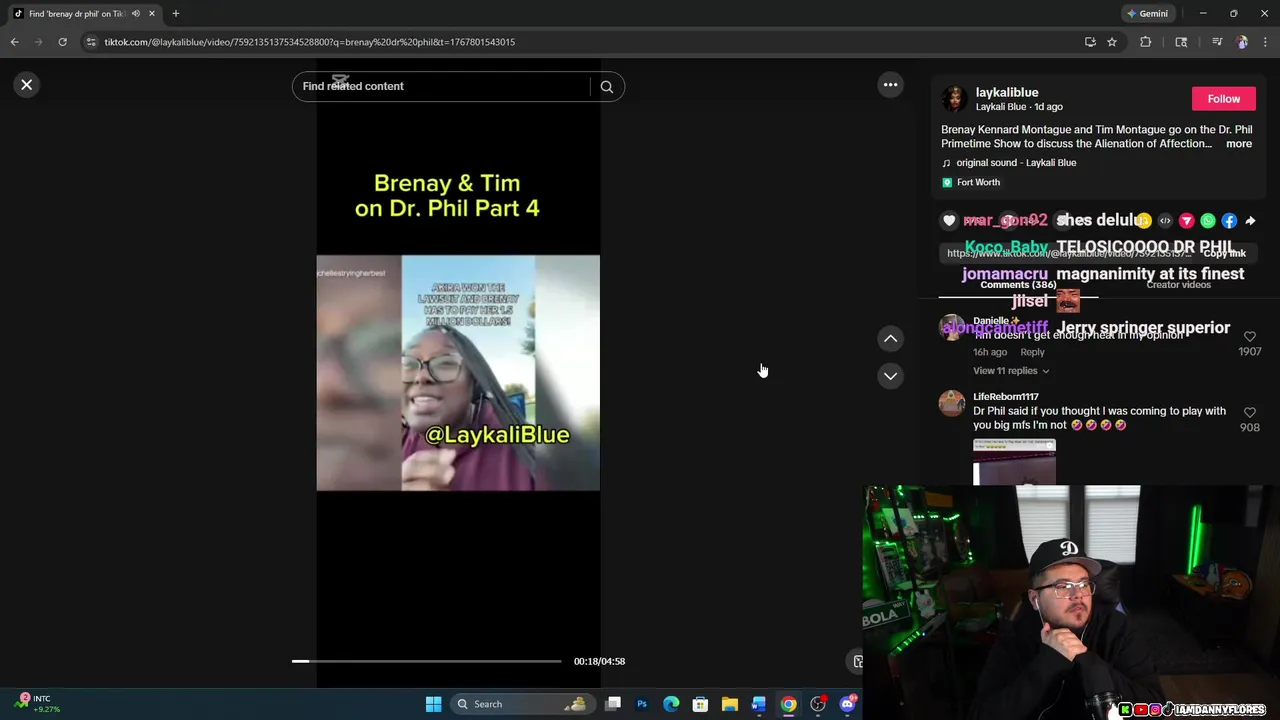Open Gemini in Chrome
The height and width of the screenshot is (720, 1280).
[x=1147, y=14]
